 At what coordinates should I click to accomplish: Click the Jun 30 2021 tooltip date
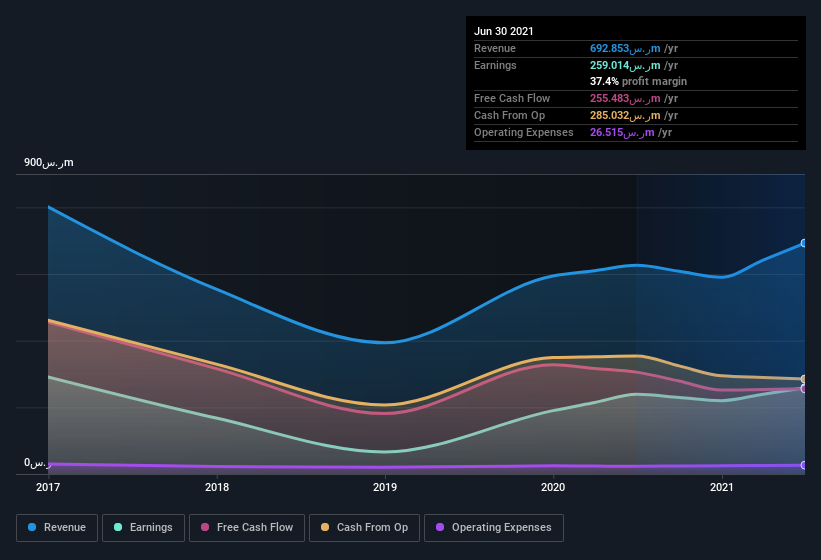pos(504,31)
